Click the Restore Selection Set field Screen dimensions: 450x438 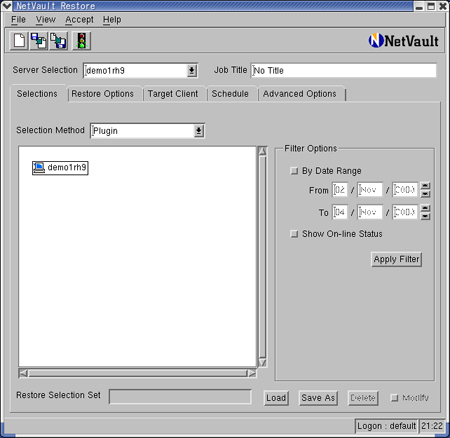coord(180,397)
